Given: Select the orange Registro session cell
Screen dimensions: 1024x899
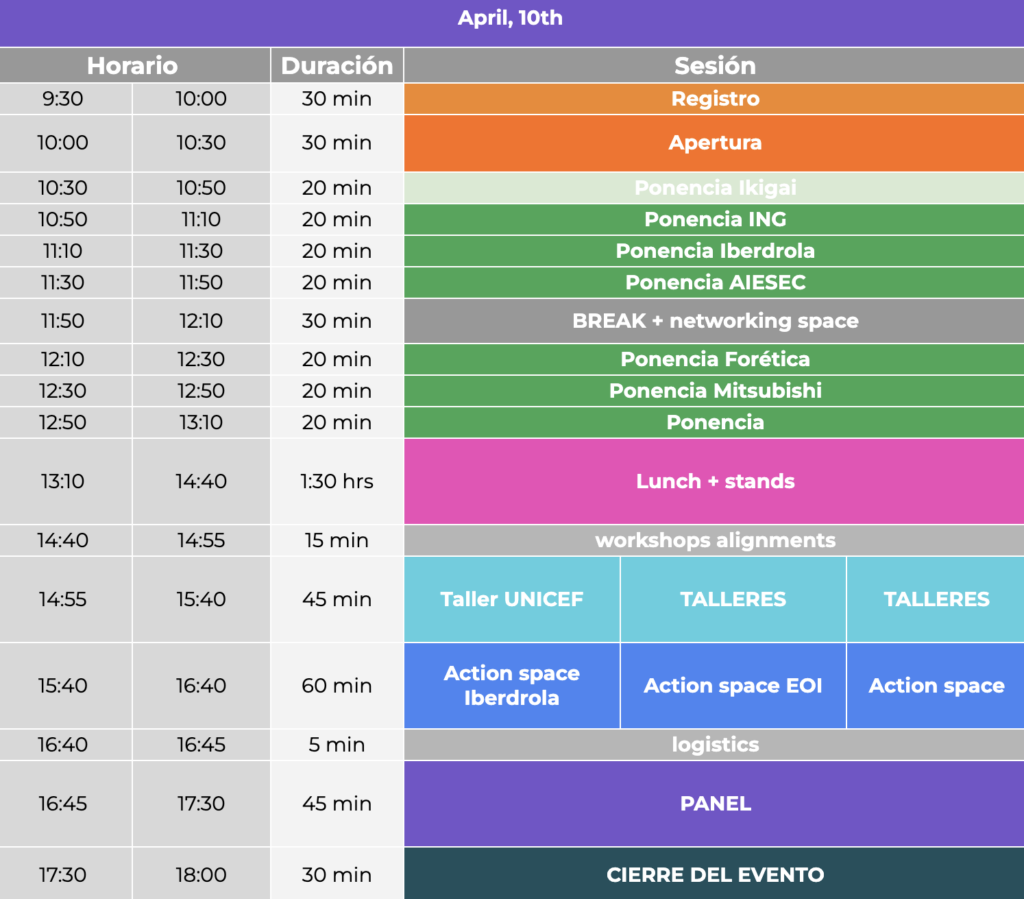Looking at the screenshot, I should click(x=714, y=99).
